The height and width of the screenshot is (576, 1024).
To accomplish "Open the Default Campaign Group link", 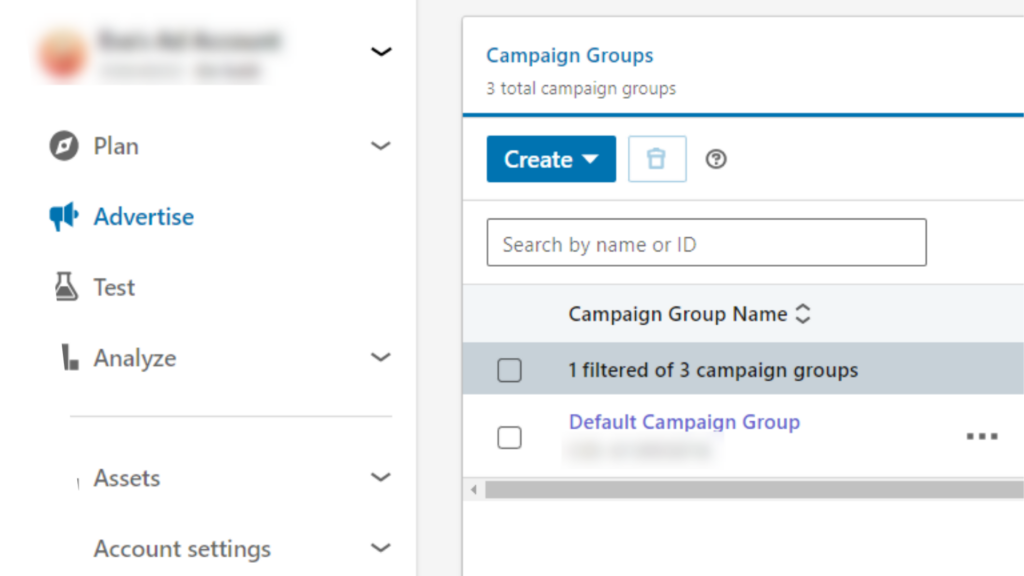I will pyautogui.click(x=684, y=422).
